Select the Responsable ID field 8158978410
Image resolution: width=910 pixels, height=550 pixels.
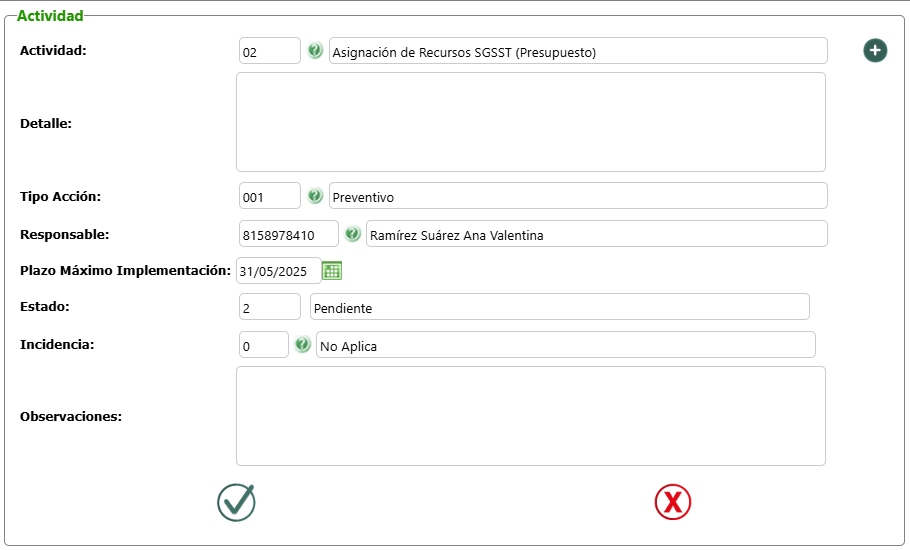(289, 234)
